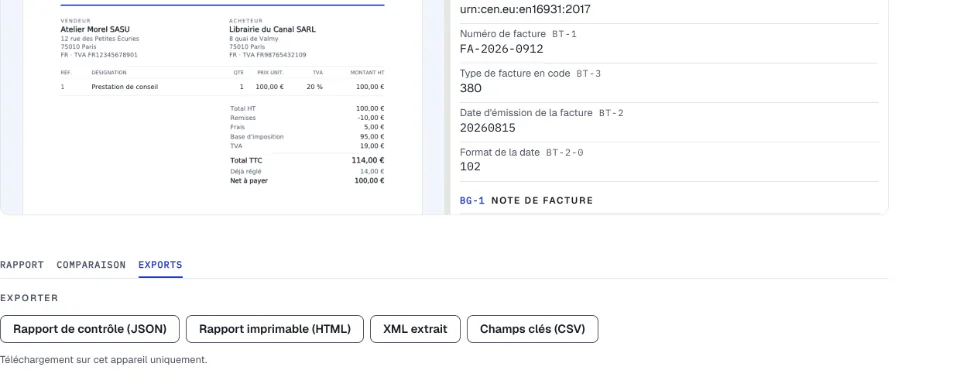Export Champs clés (CSV)

click(x=533, y=329)
